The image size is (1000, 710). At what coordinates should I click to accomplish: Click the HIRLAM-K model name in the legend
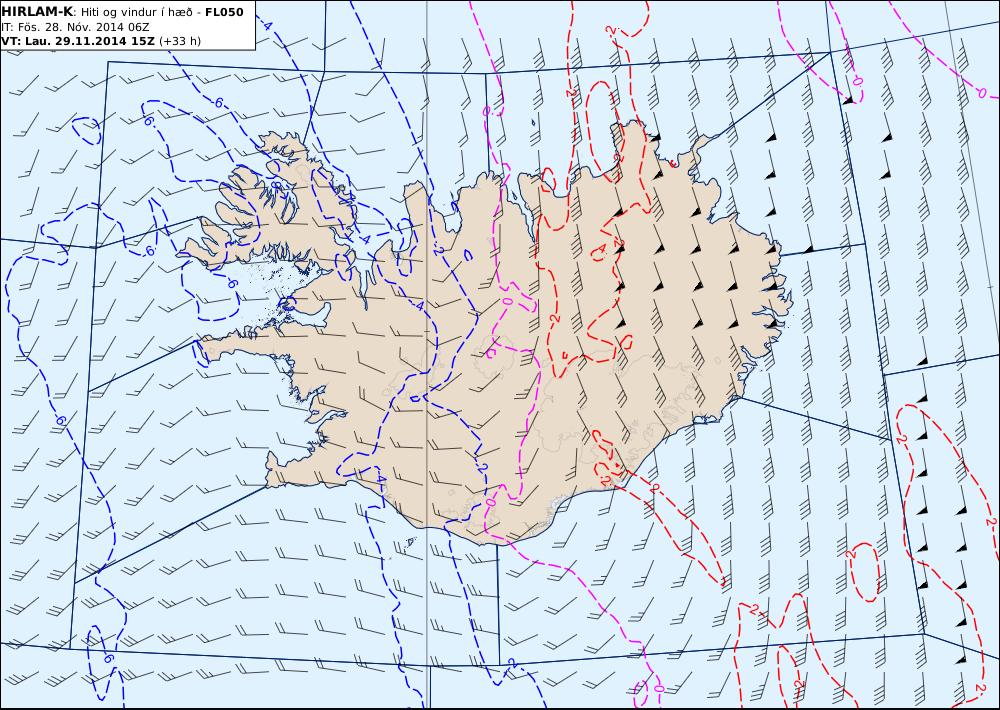click(x=38, y=12)
